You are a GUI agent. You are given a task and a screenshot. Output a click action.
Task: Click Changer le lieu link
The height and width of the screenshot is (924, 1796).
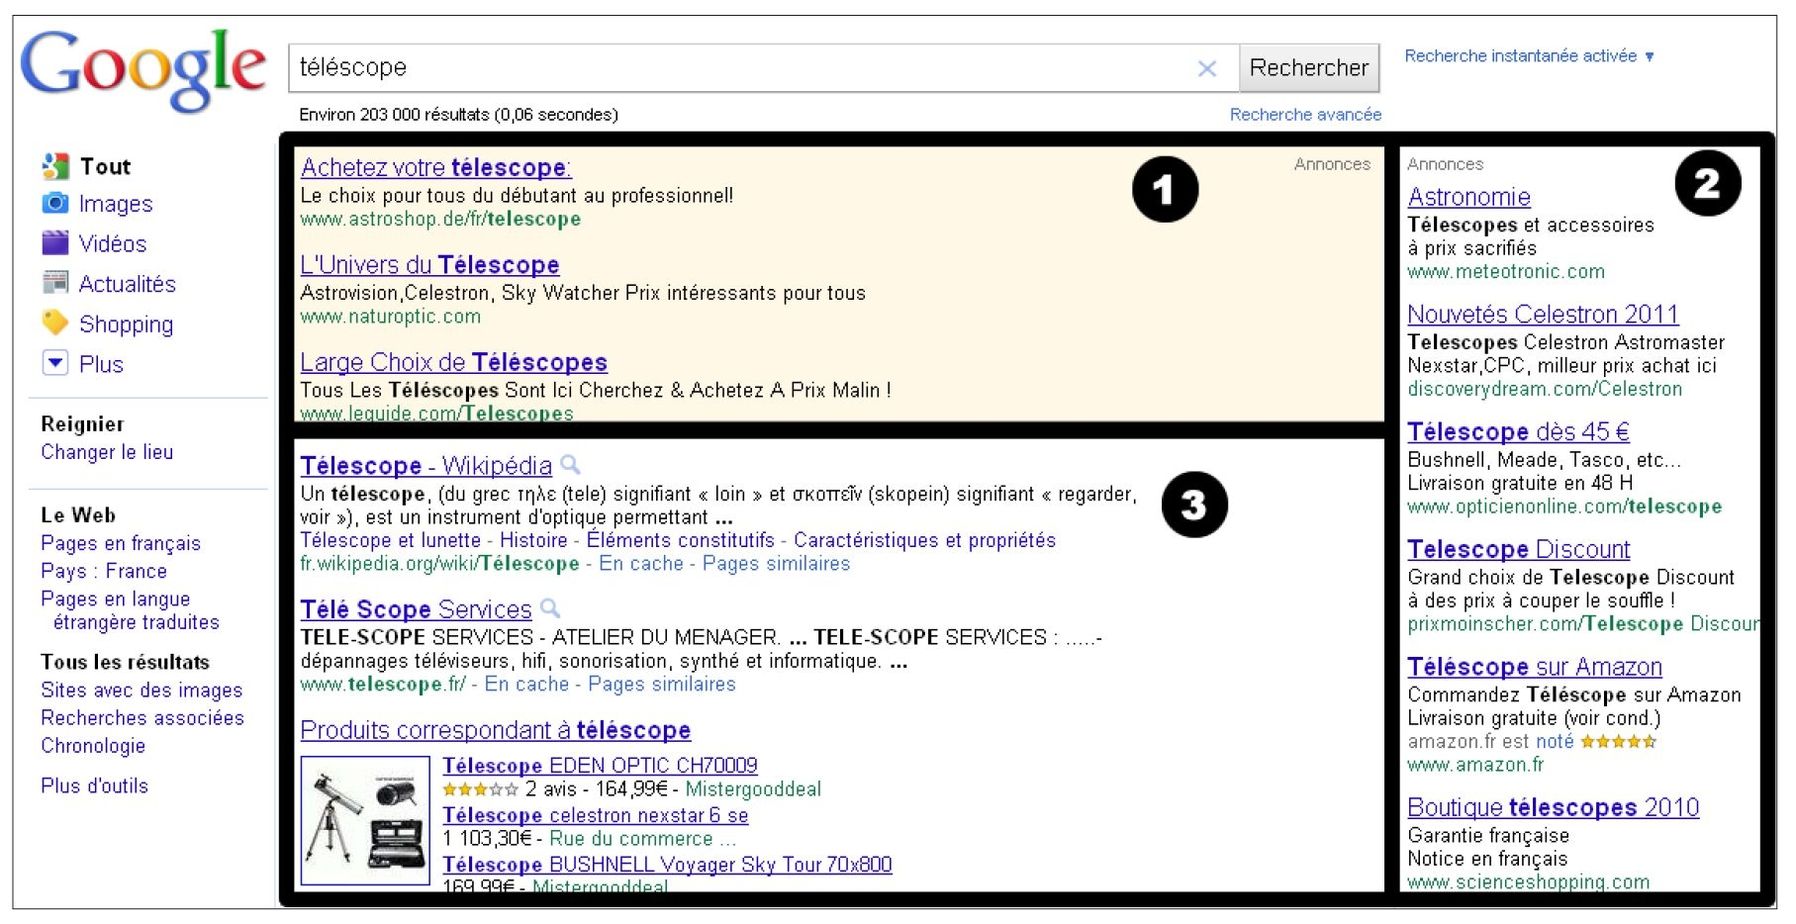[x=107, y=452]
